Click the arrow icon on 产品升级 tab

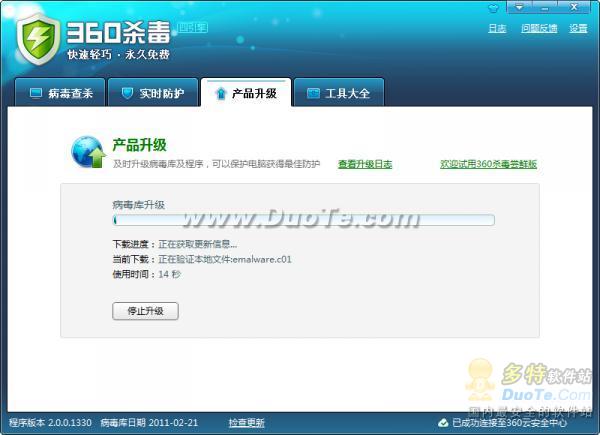220,93
